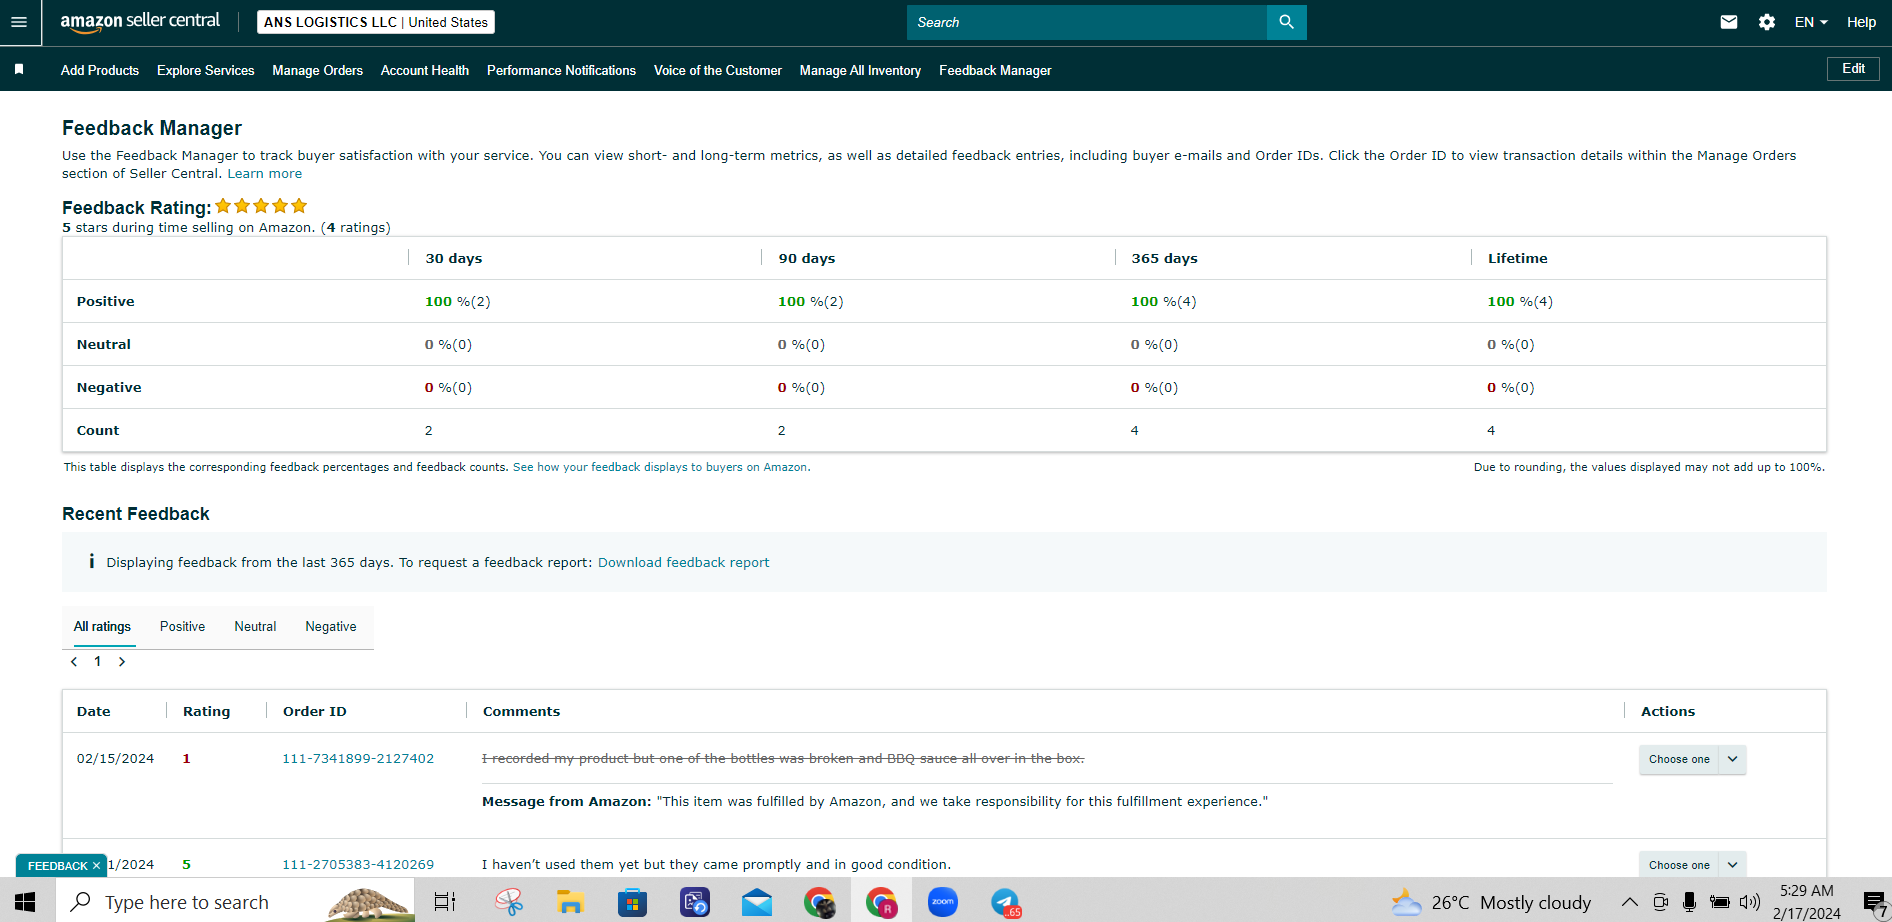The height and width of the screenshot is (922, 1892).
Task: Select page number 1 in pagination
Action: [98, 662]
